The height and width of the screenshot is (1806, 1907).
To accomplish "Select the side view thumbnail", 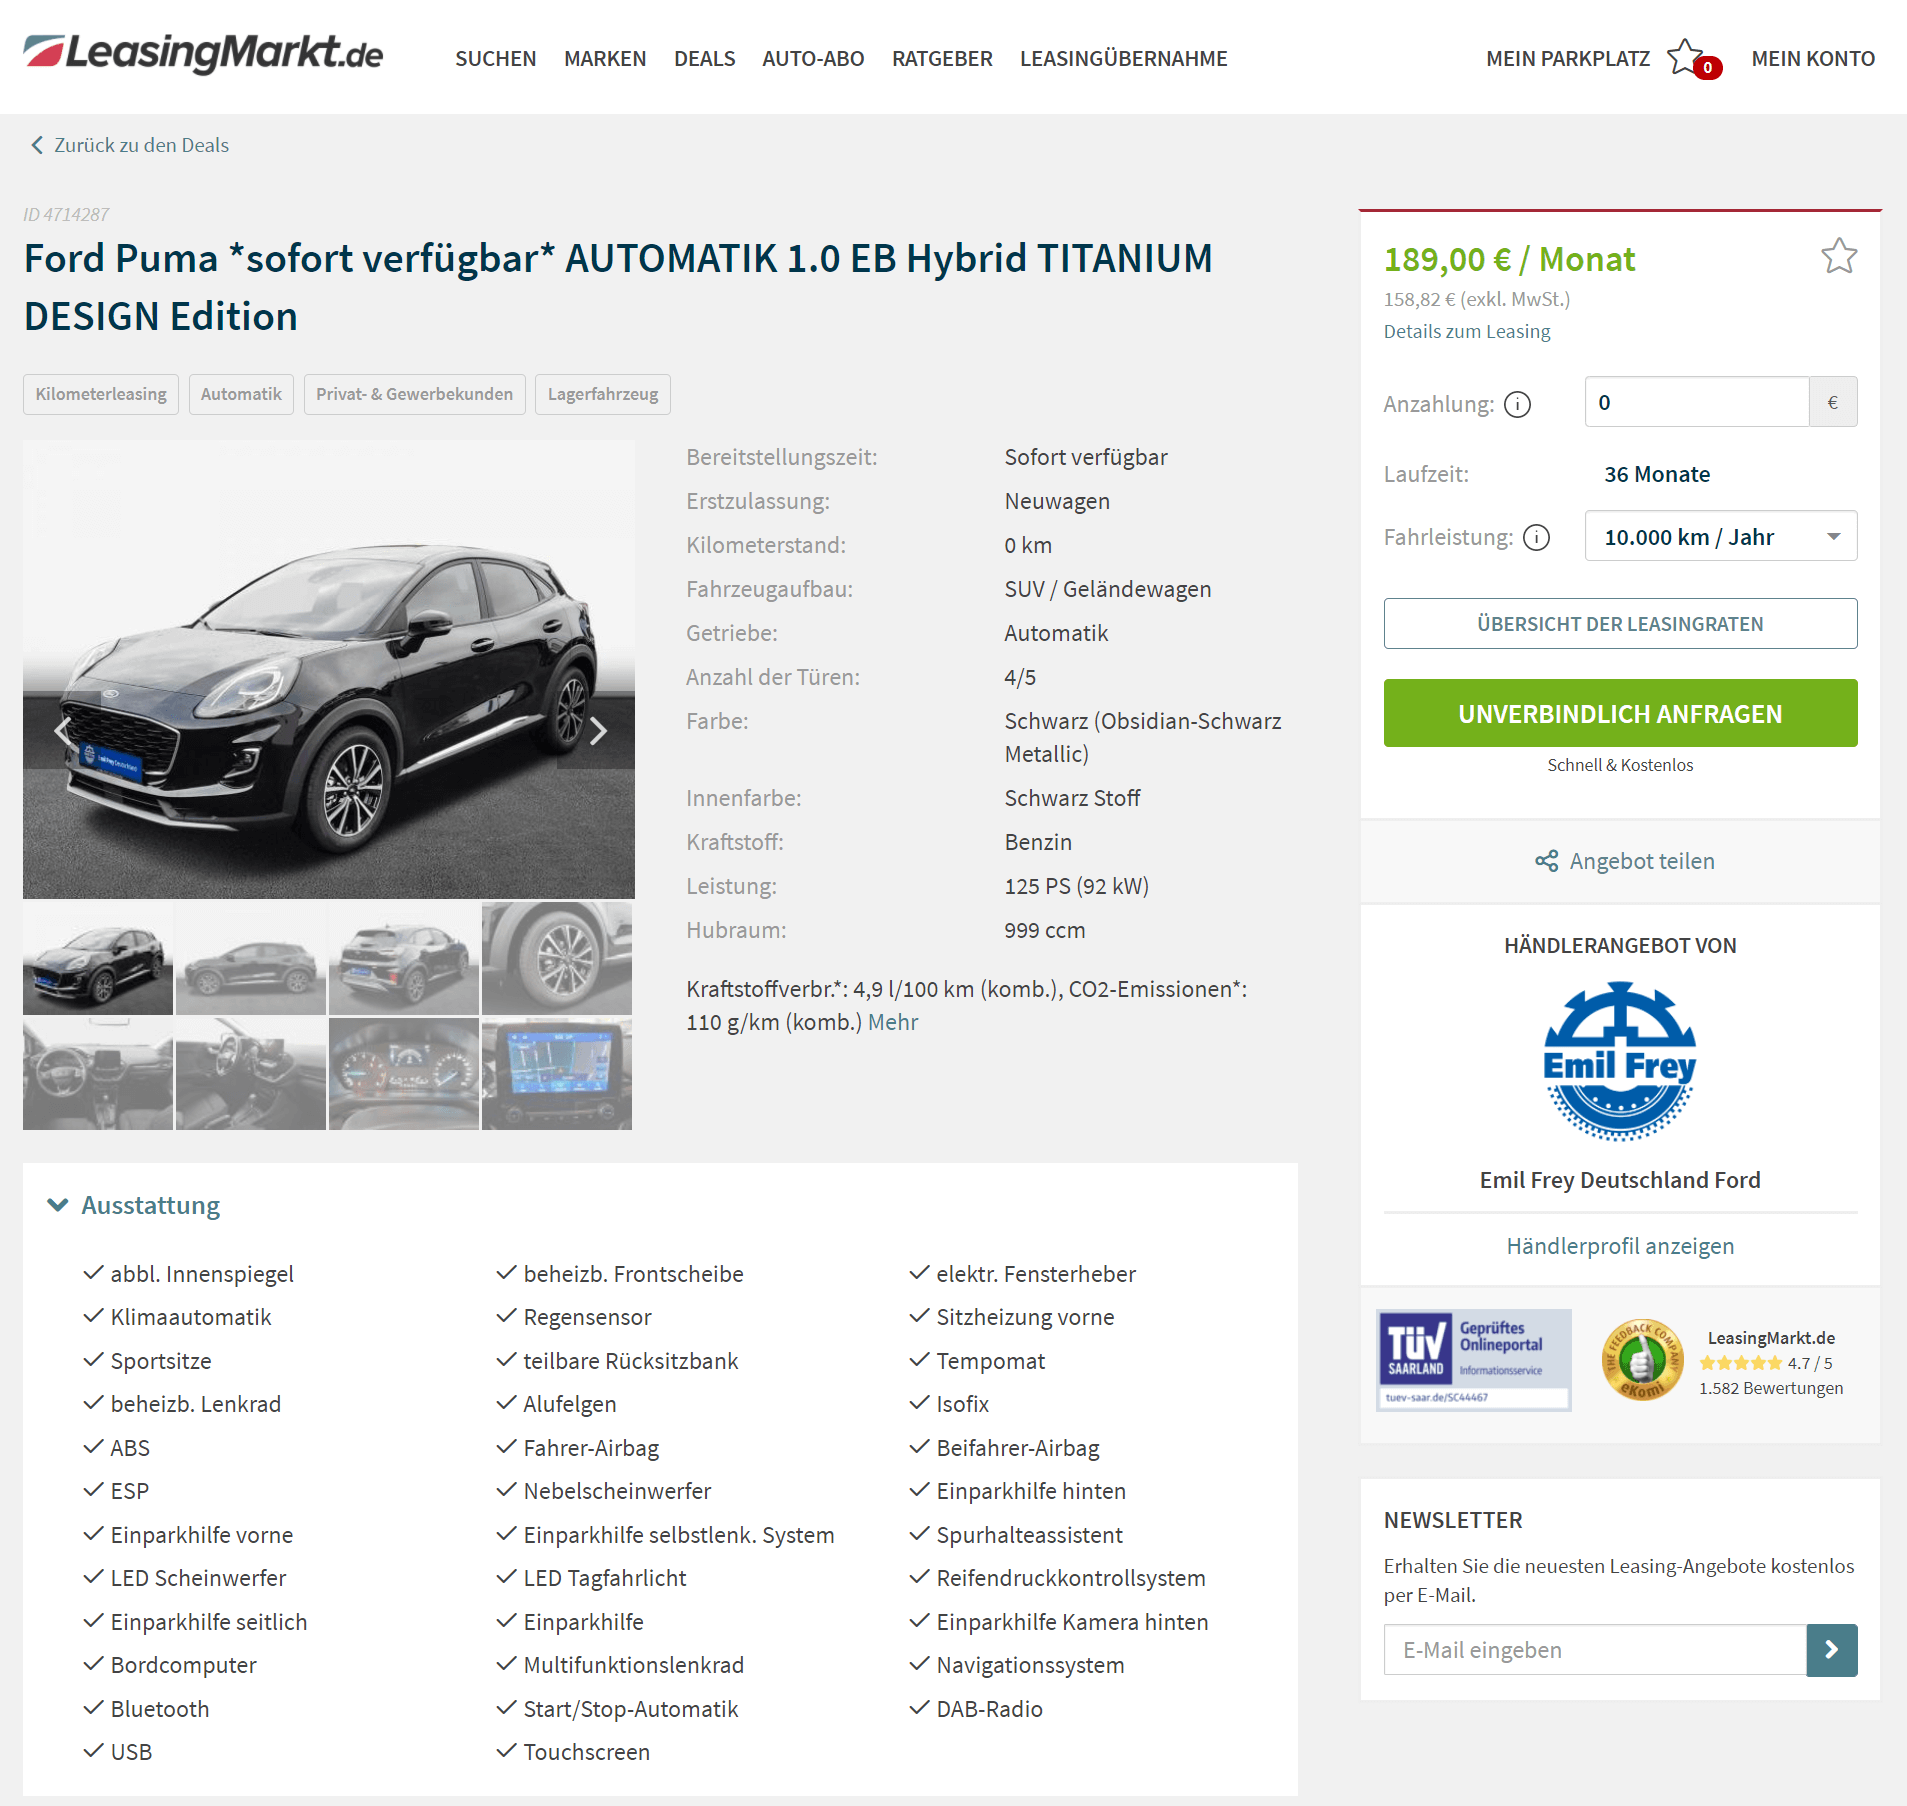I will (x=251, y=958).
